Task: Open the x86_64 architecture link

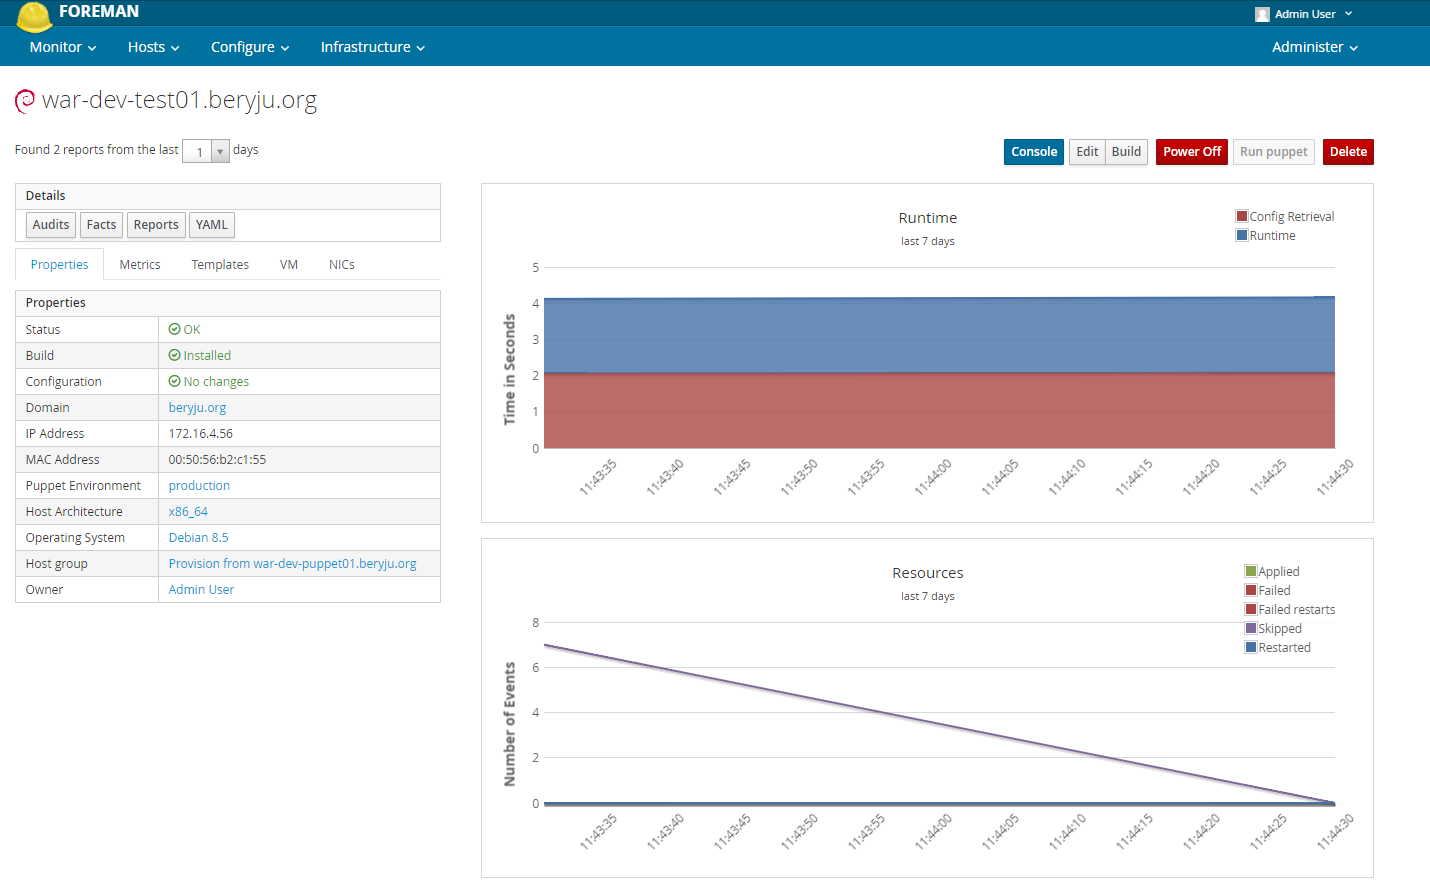Action: click(x=188, y=511)
